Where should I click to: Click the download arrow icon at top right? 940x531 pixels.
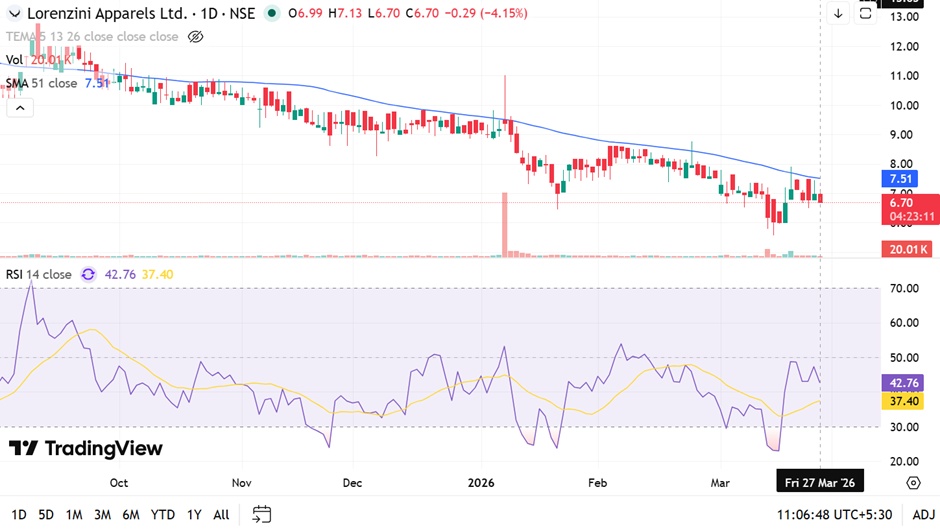[838, 13]
